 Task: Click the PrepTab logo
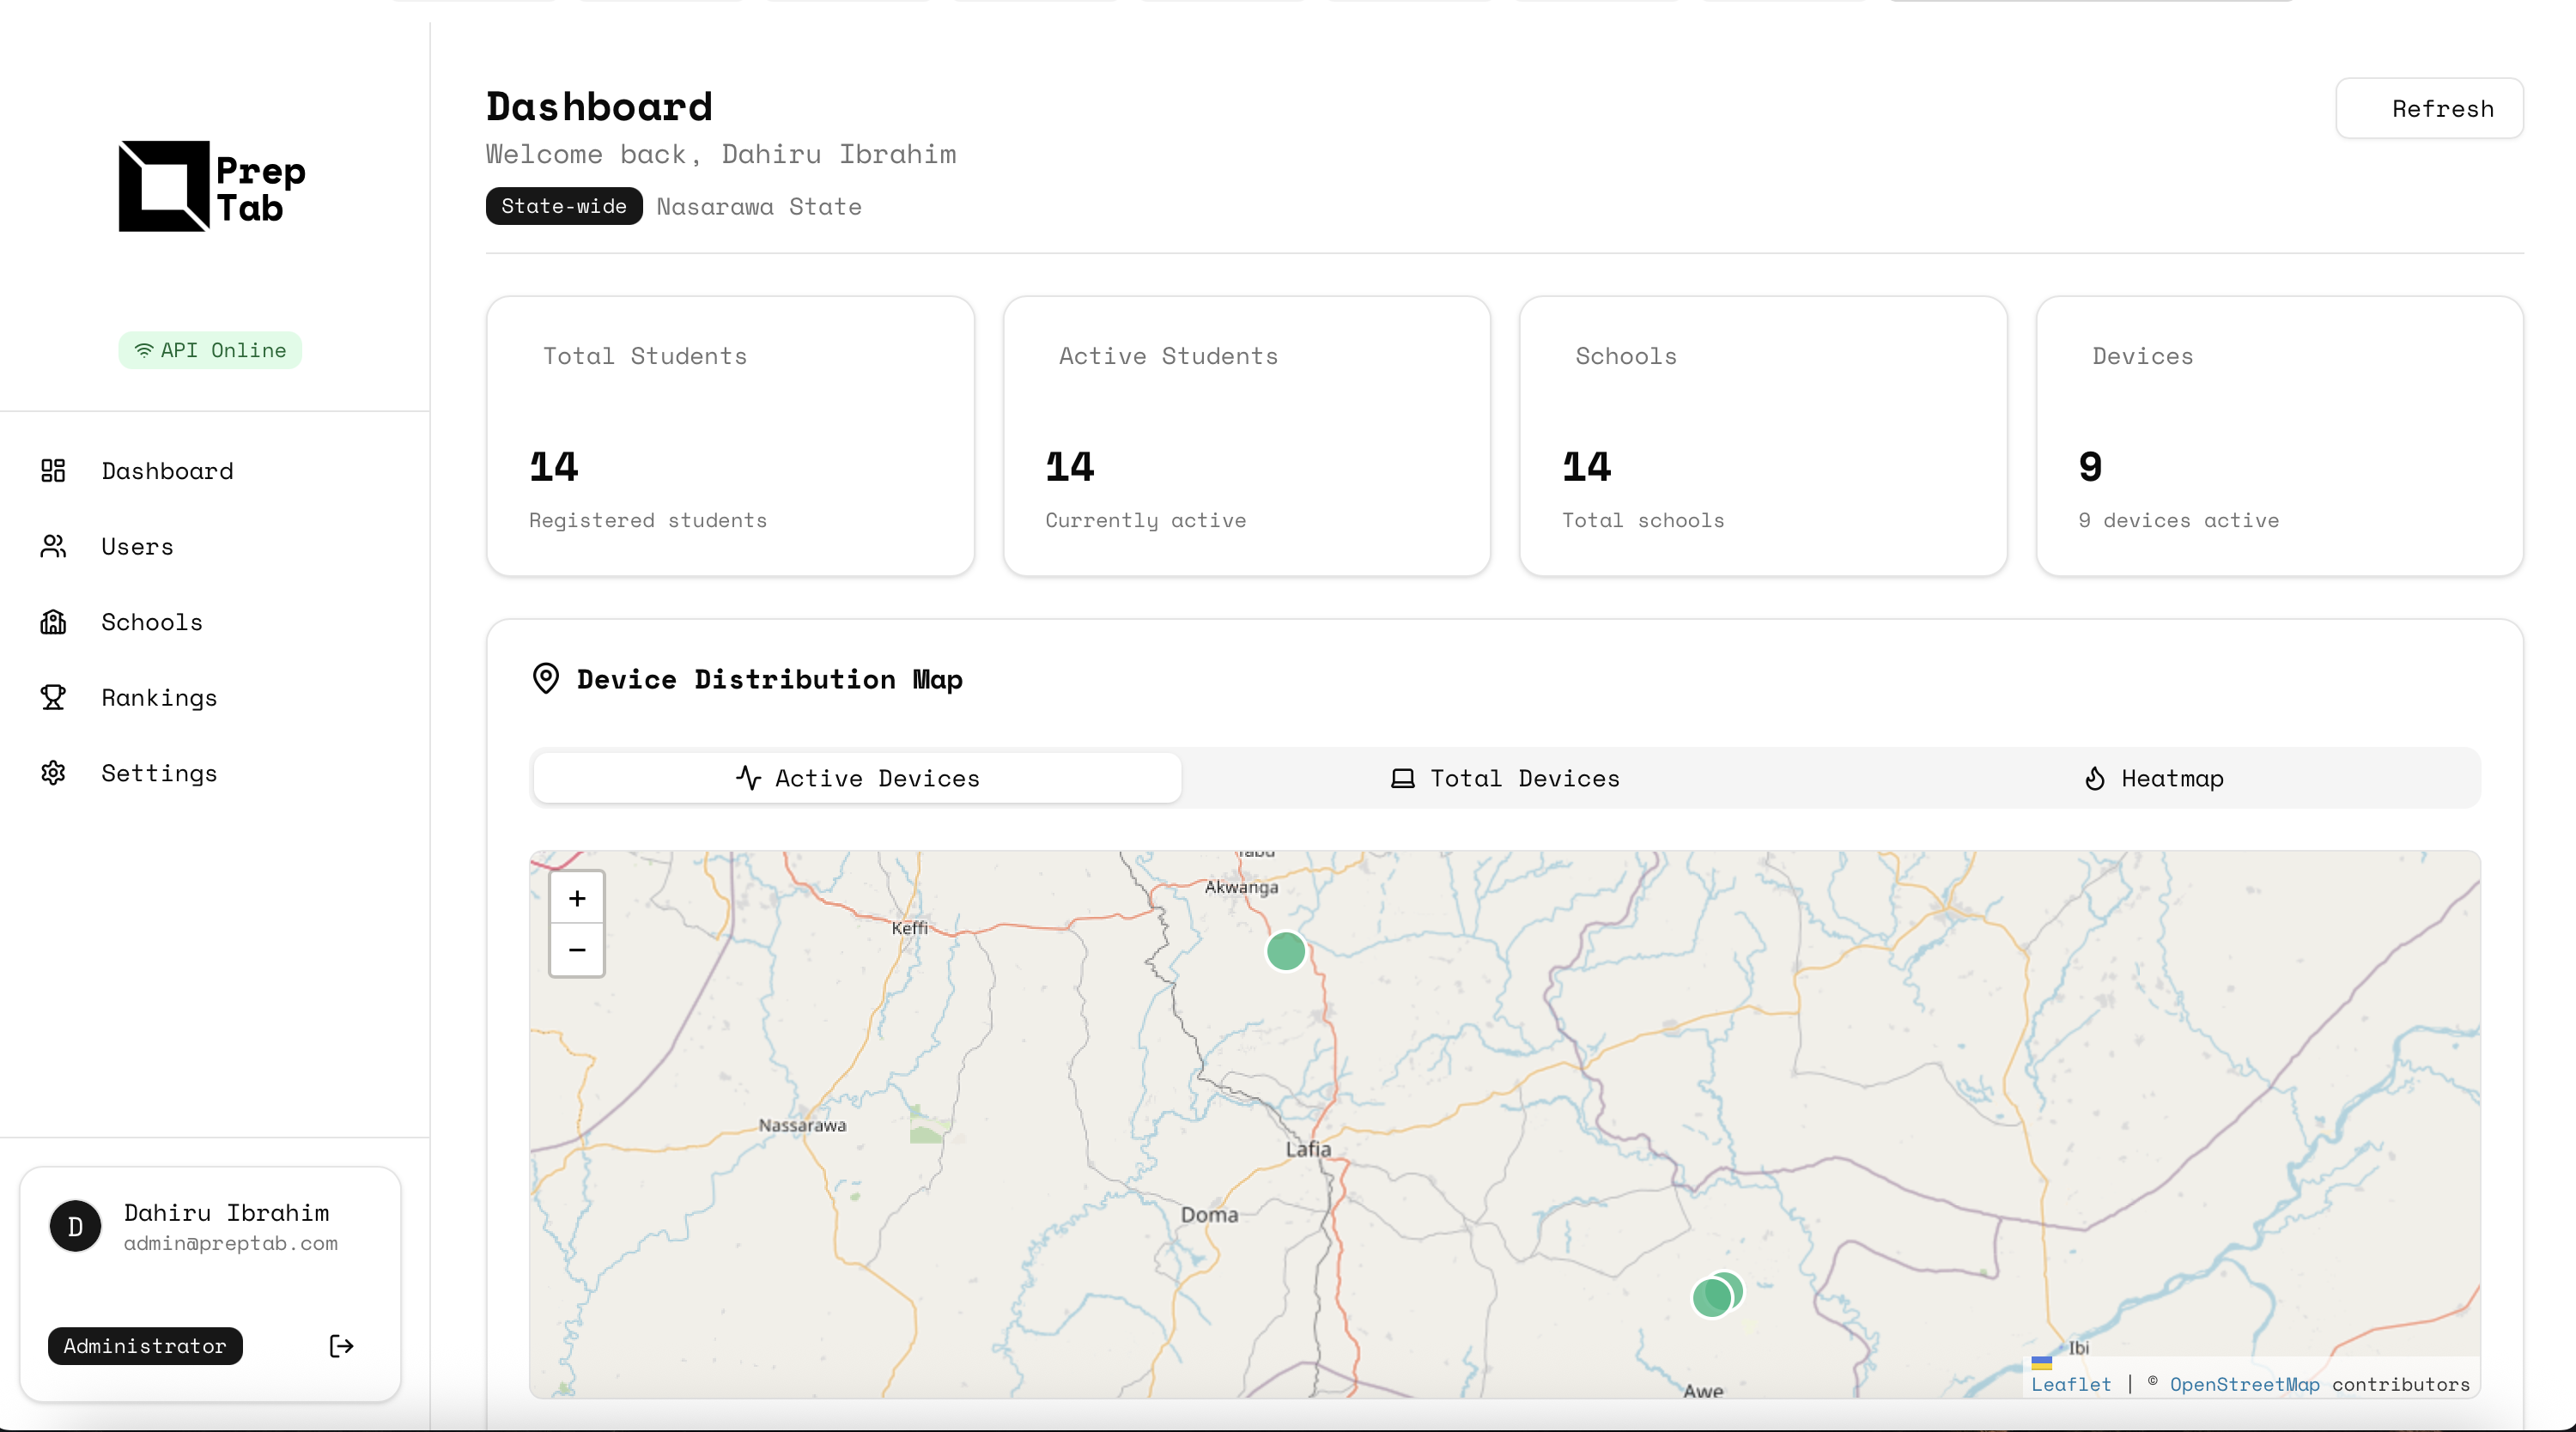[212, 187]
